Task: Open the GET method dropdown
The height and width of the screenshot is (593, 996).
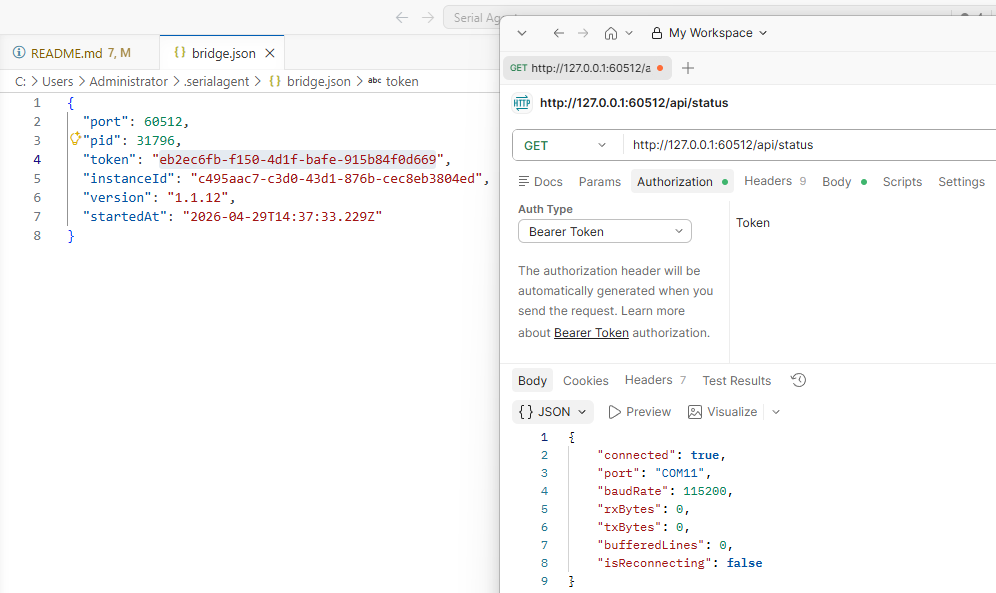Action: (565, 145)
